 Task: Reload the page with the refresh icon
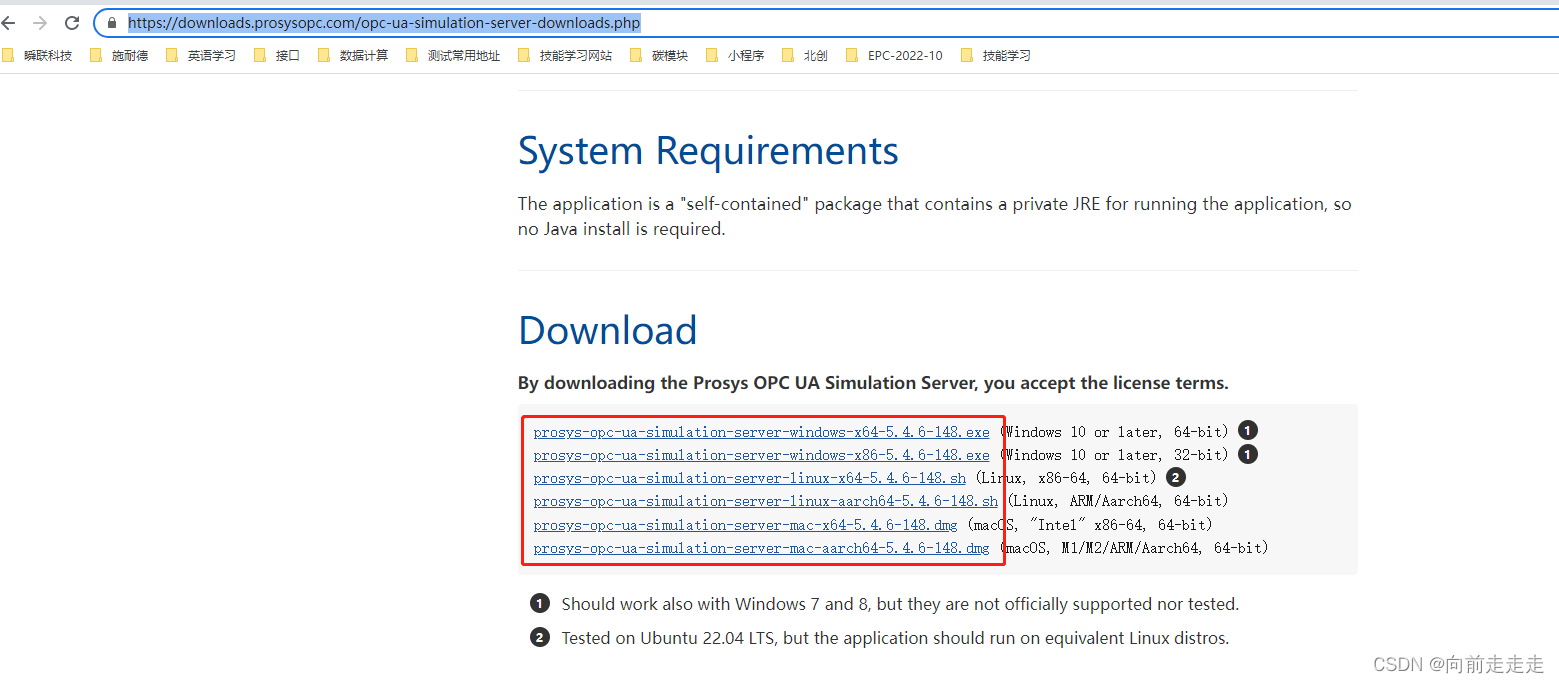(x=72, y=22)
